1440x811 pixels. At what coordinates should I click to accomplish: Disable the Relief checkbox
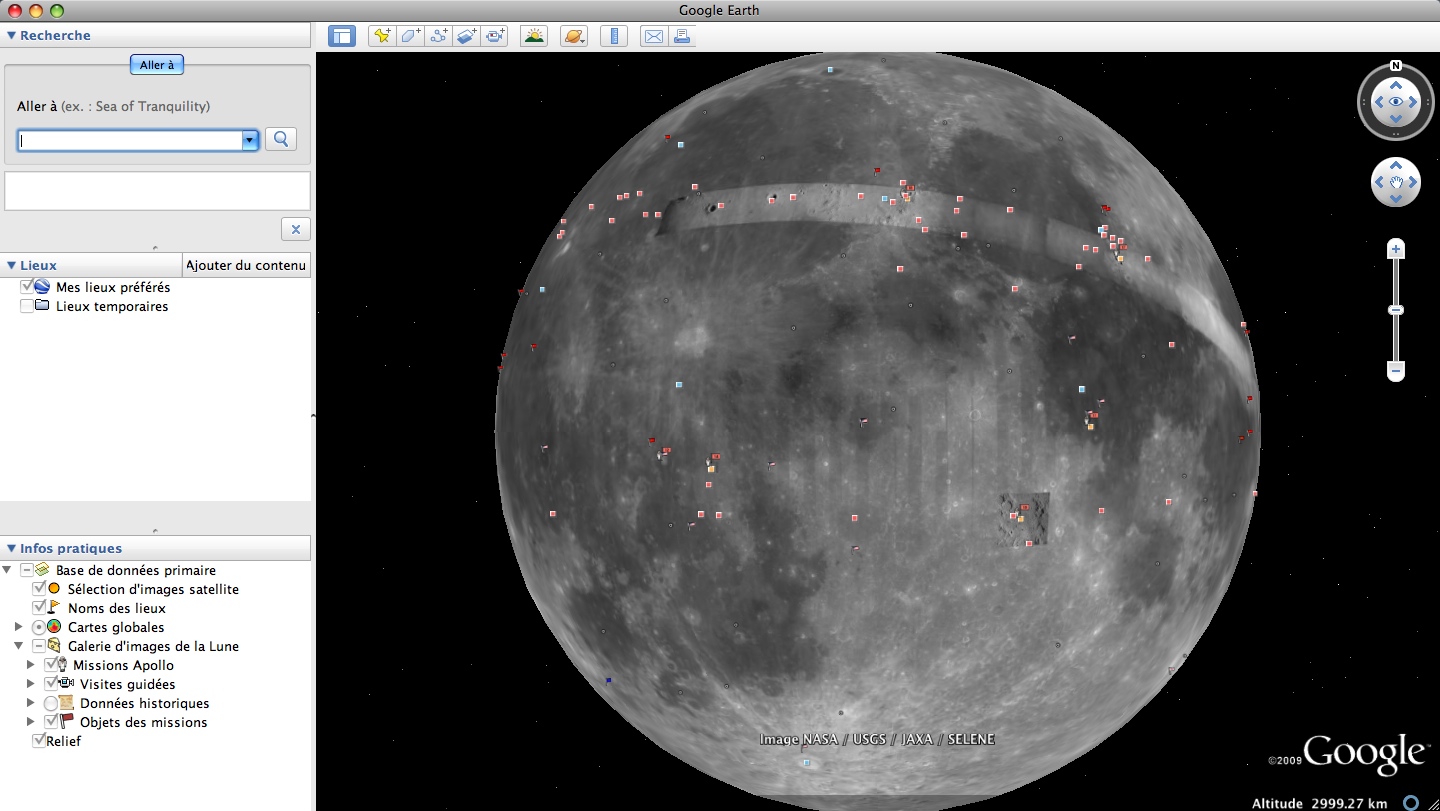point(39,741)
